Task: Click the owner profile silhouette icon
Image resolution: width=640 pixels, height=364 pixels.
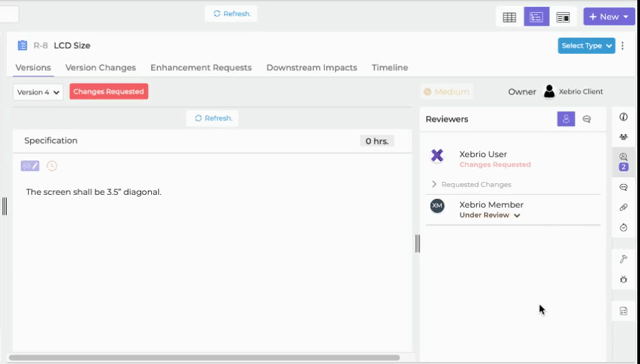Action: click(x=549, y=91)
